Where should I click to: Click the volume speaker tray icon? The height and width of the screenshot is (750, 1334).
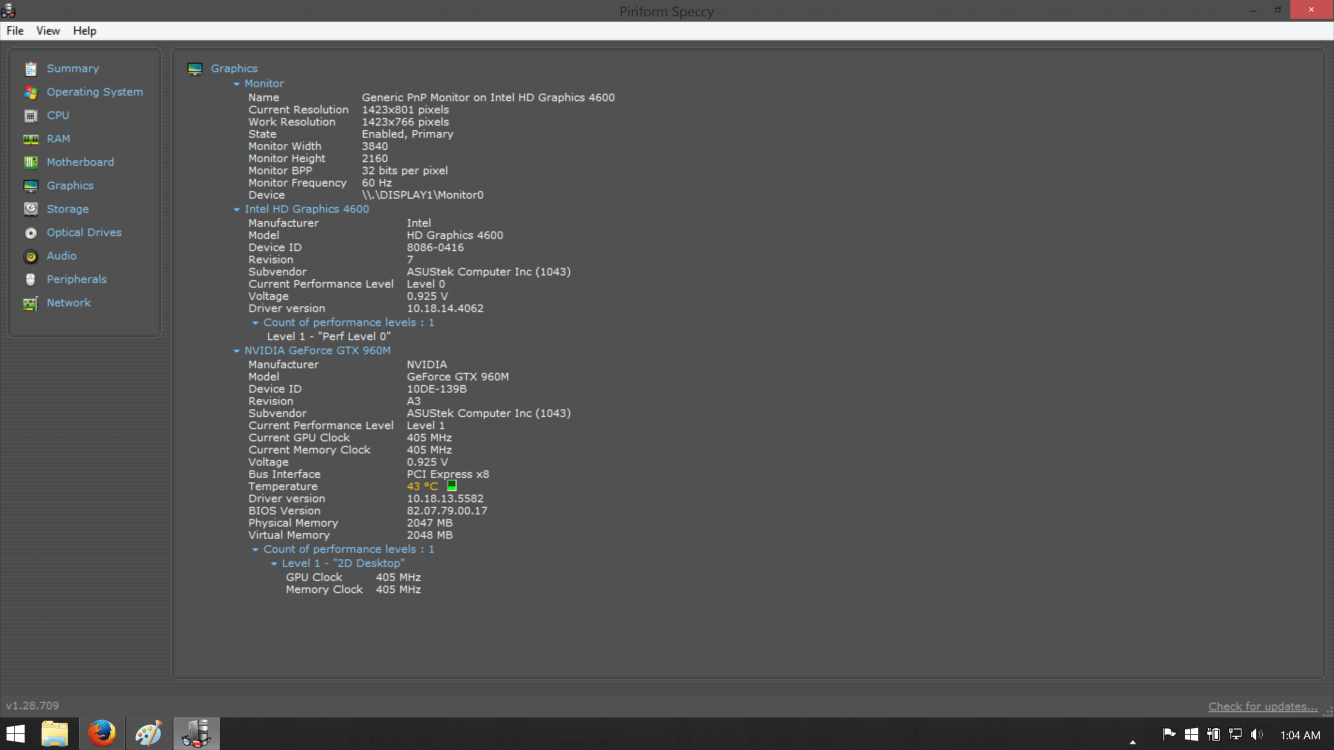click(x=1257, y=735)
